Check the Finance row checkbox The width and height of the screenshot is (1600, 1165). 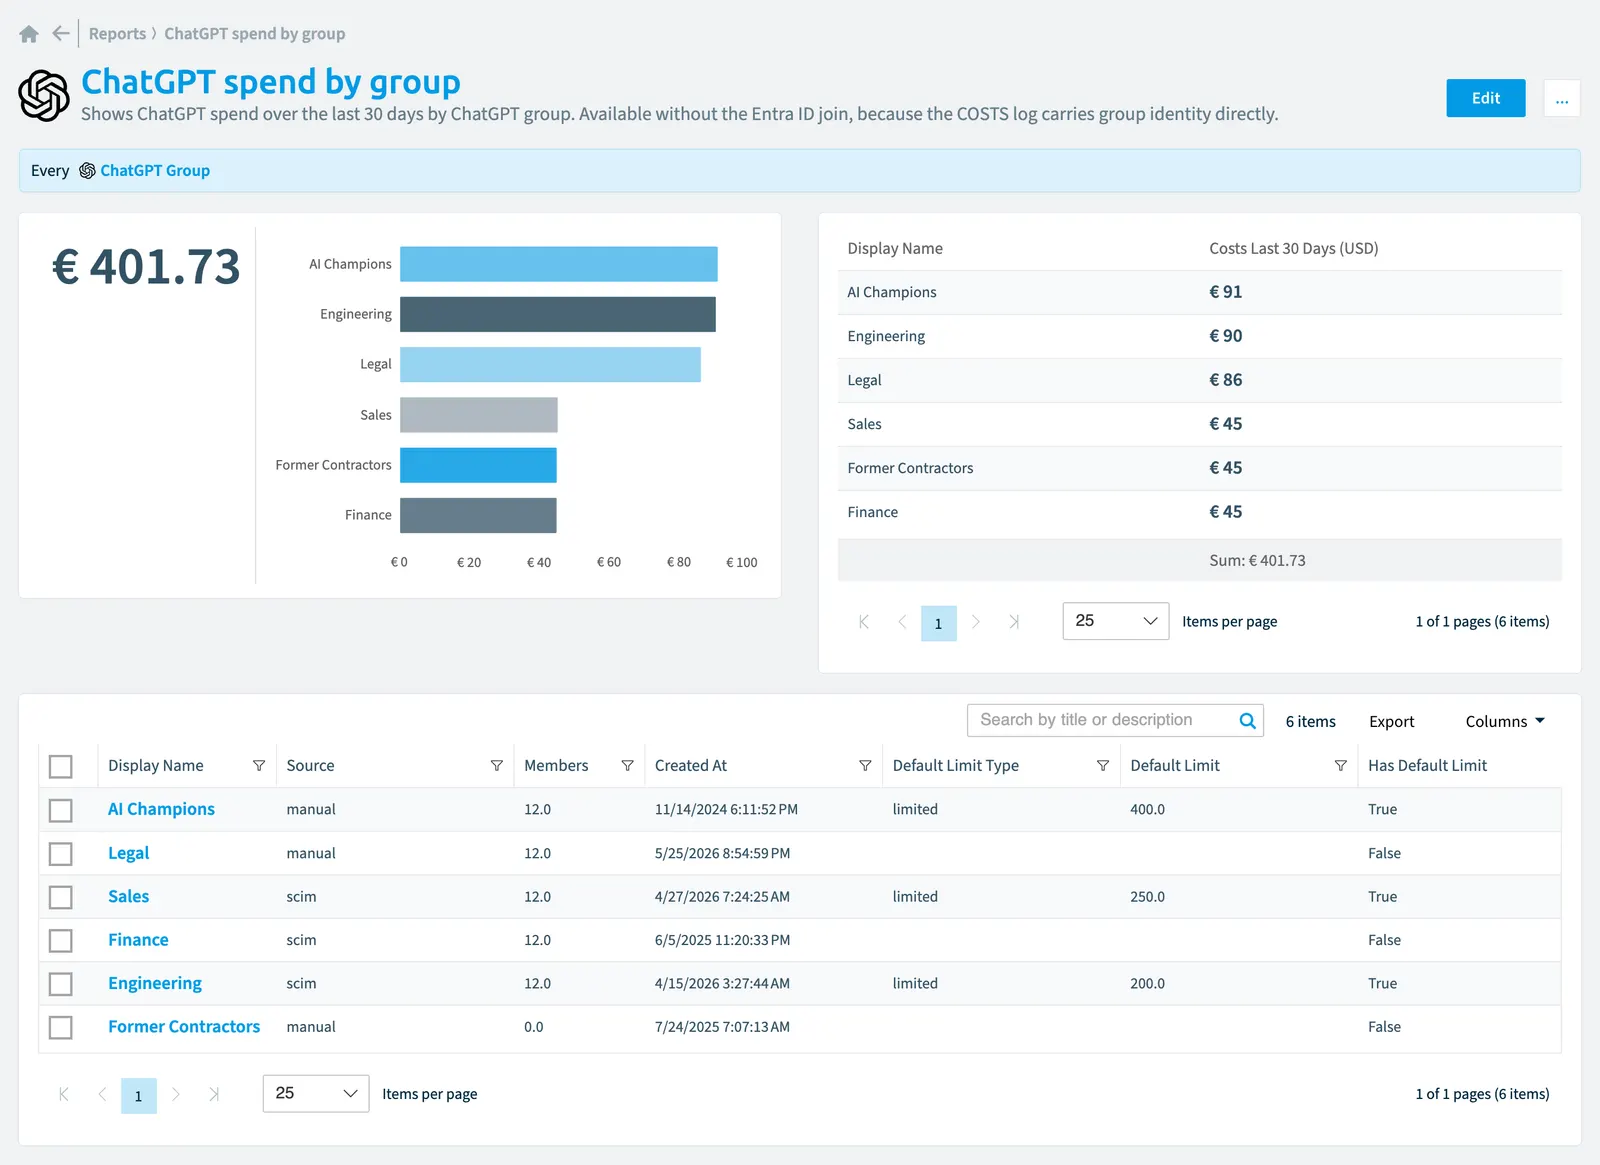click(61, 941)
